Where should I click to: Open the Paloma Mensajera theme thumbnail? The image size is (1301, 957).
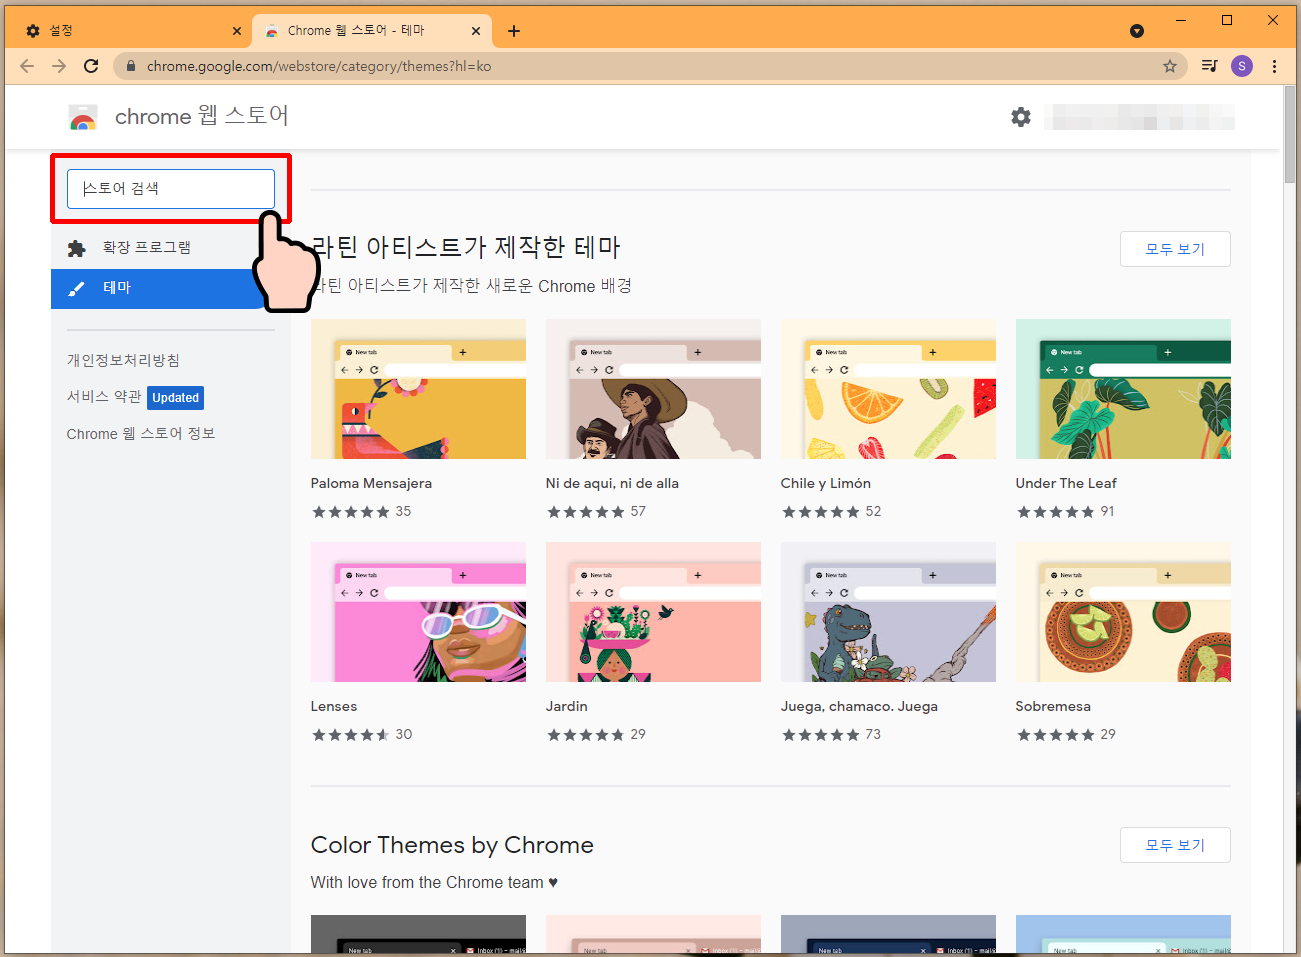pos(418,389)
